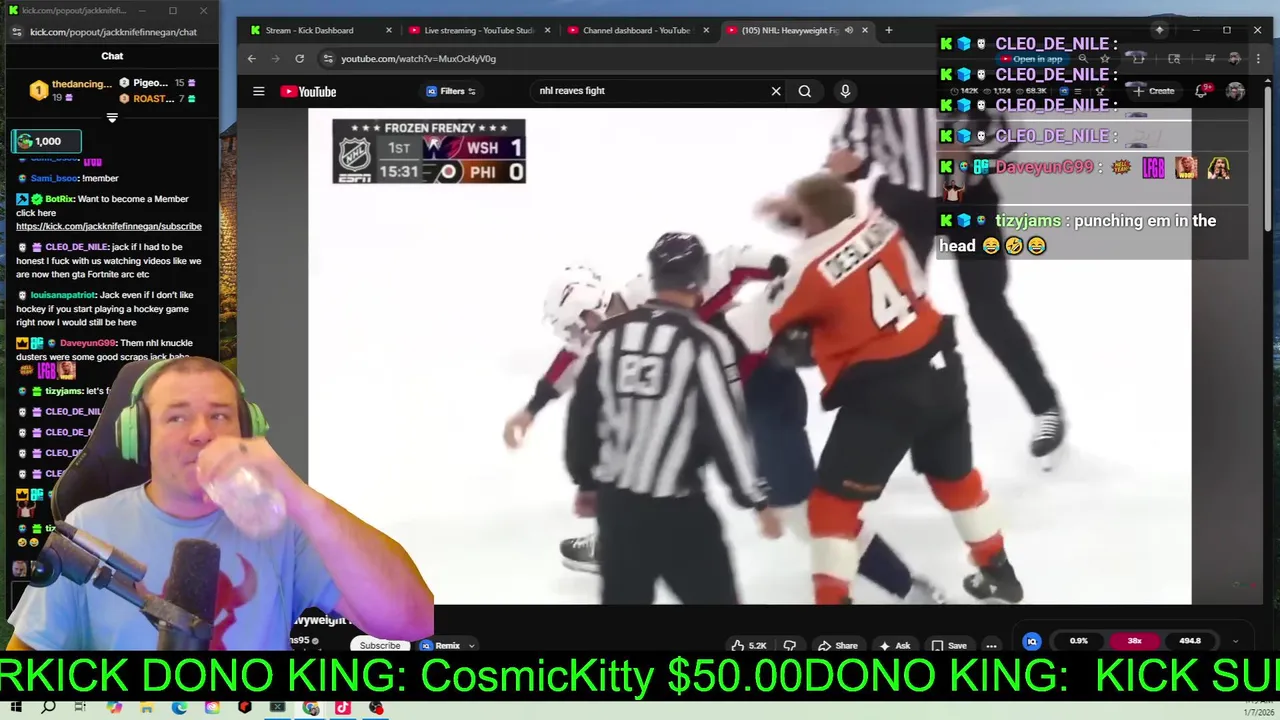This screenshot has height=720, width=1280.
Task: Select Sami_bsoo username in chat
Action: [x=54, y=178]
